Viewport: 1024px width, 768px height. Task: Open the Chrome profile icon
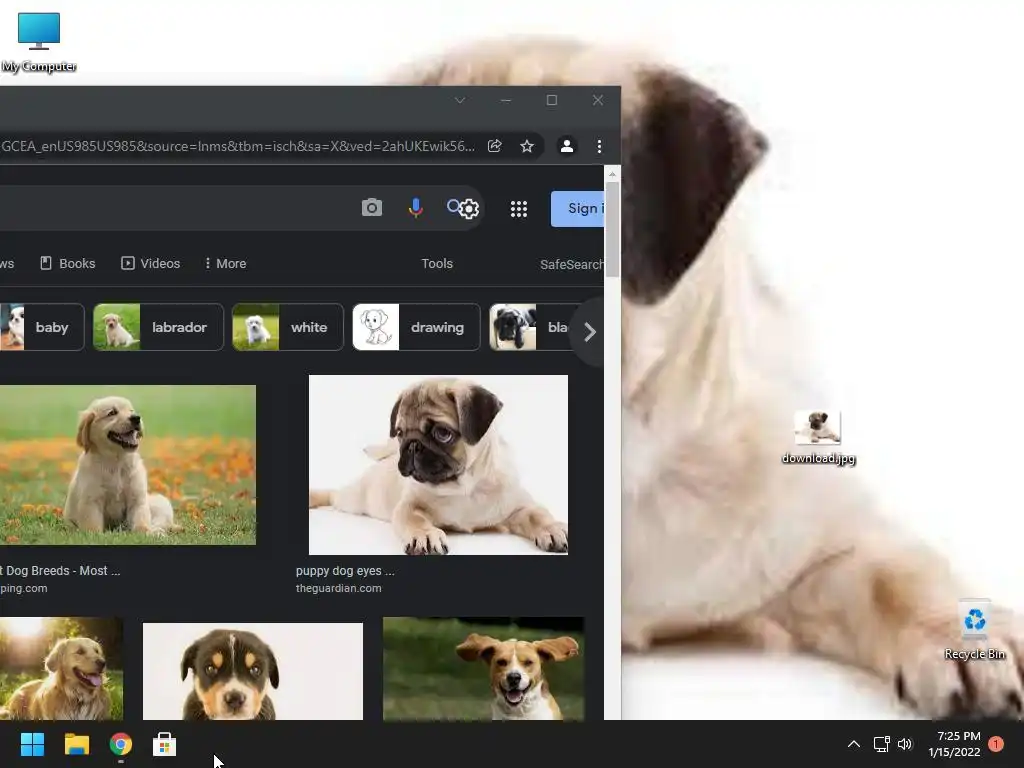coord(567,146)
